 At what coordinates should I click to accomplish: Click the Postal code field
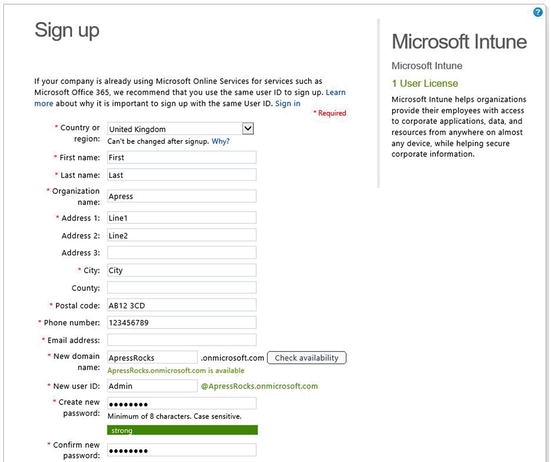[x=182, y=305]
